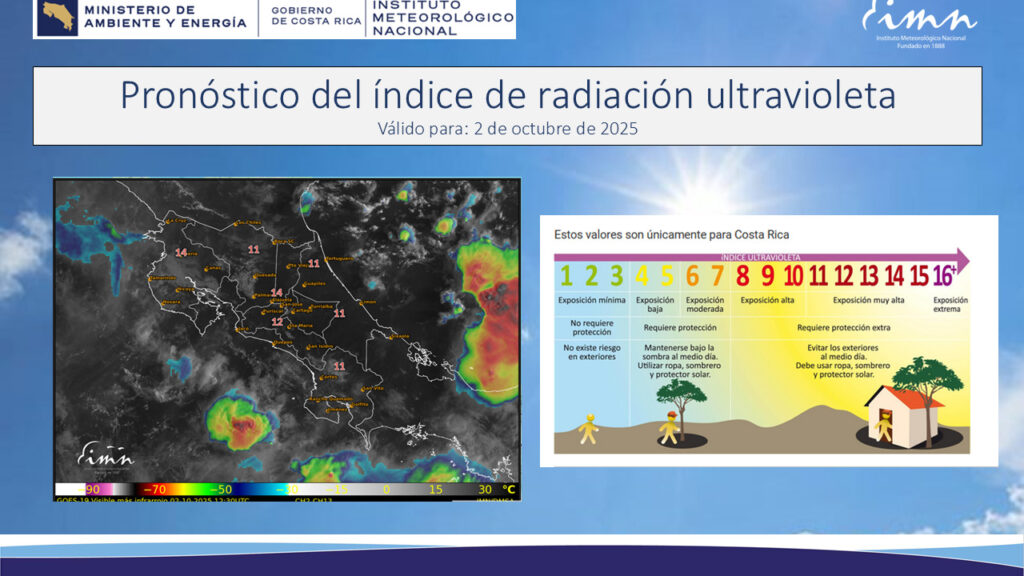
Task: Open "Instituto Meteorológico Nacional" header text
Action: click(442, 18)
